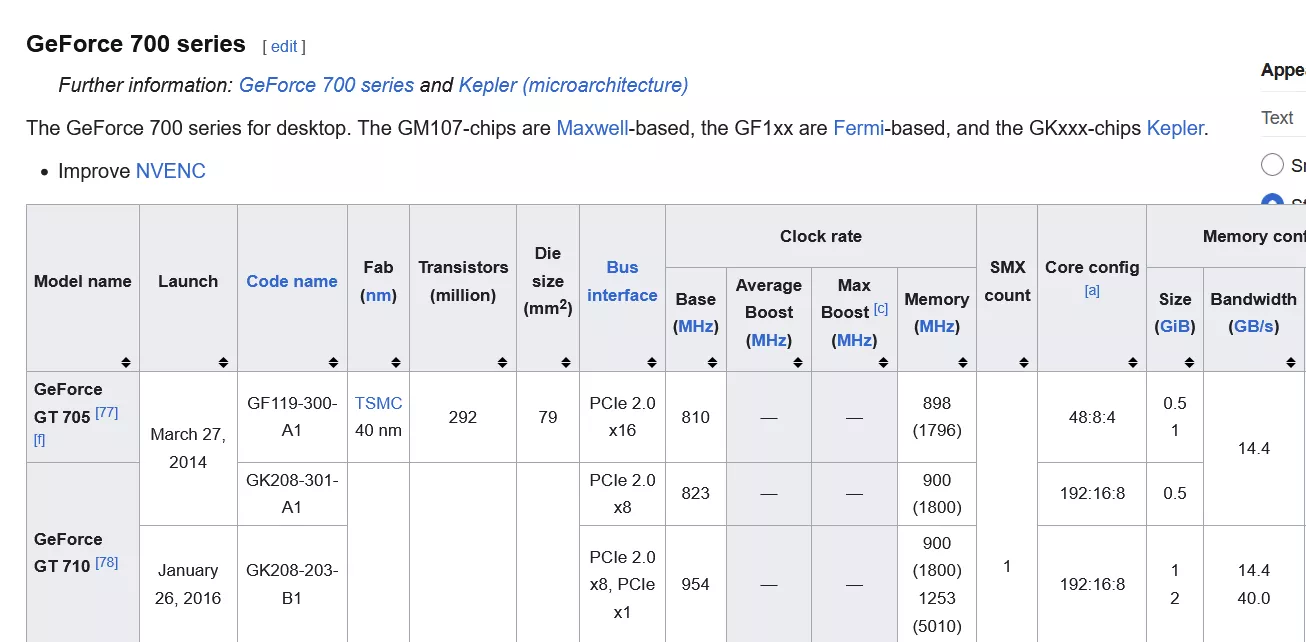This screenshot has height=642, width=1306.
Task: Sort by Core config column arrows
Action: (1133, 362)
